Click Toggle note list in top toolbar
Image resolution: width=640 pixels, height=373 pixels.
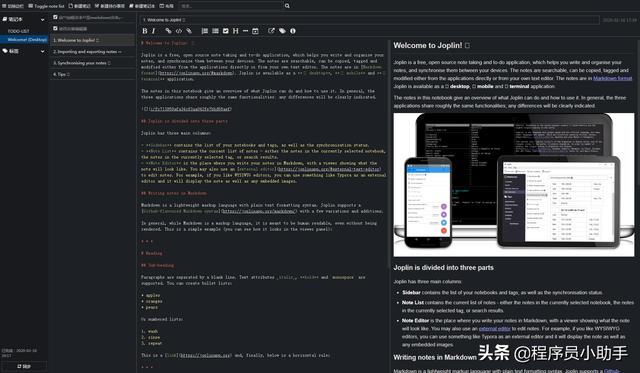[x=46, y=6]
